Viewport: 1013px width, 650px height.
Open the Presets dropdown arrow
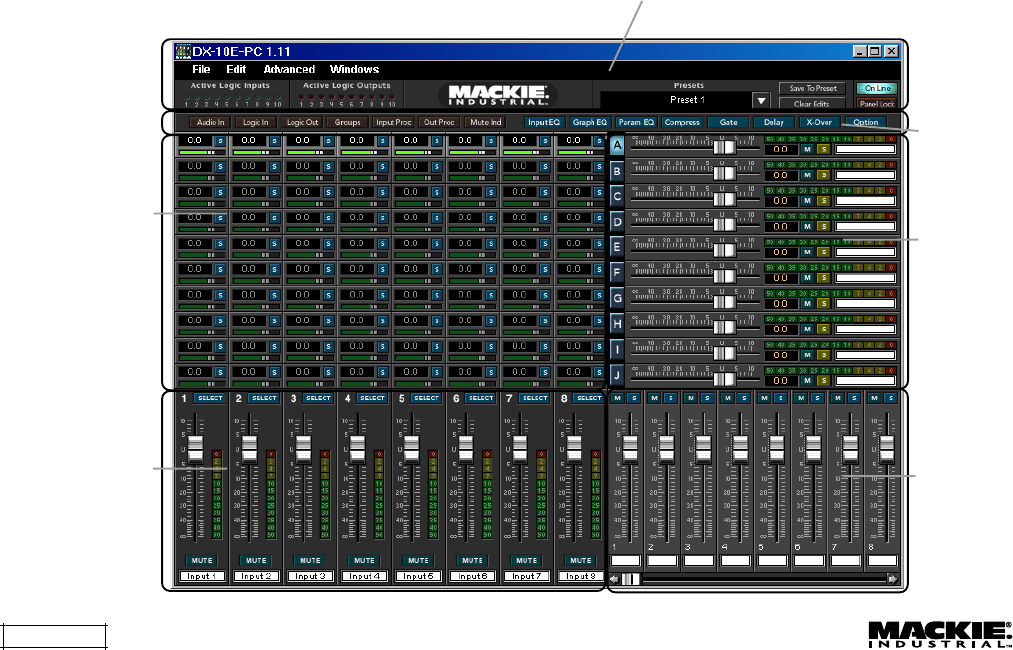coord(760,101)
